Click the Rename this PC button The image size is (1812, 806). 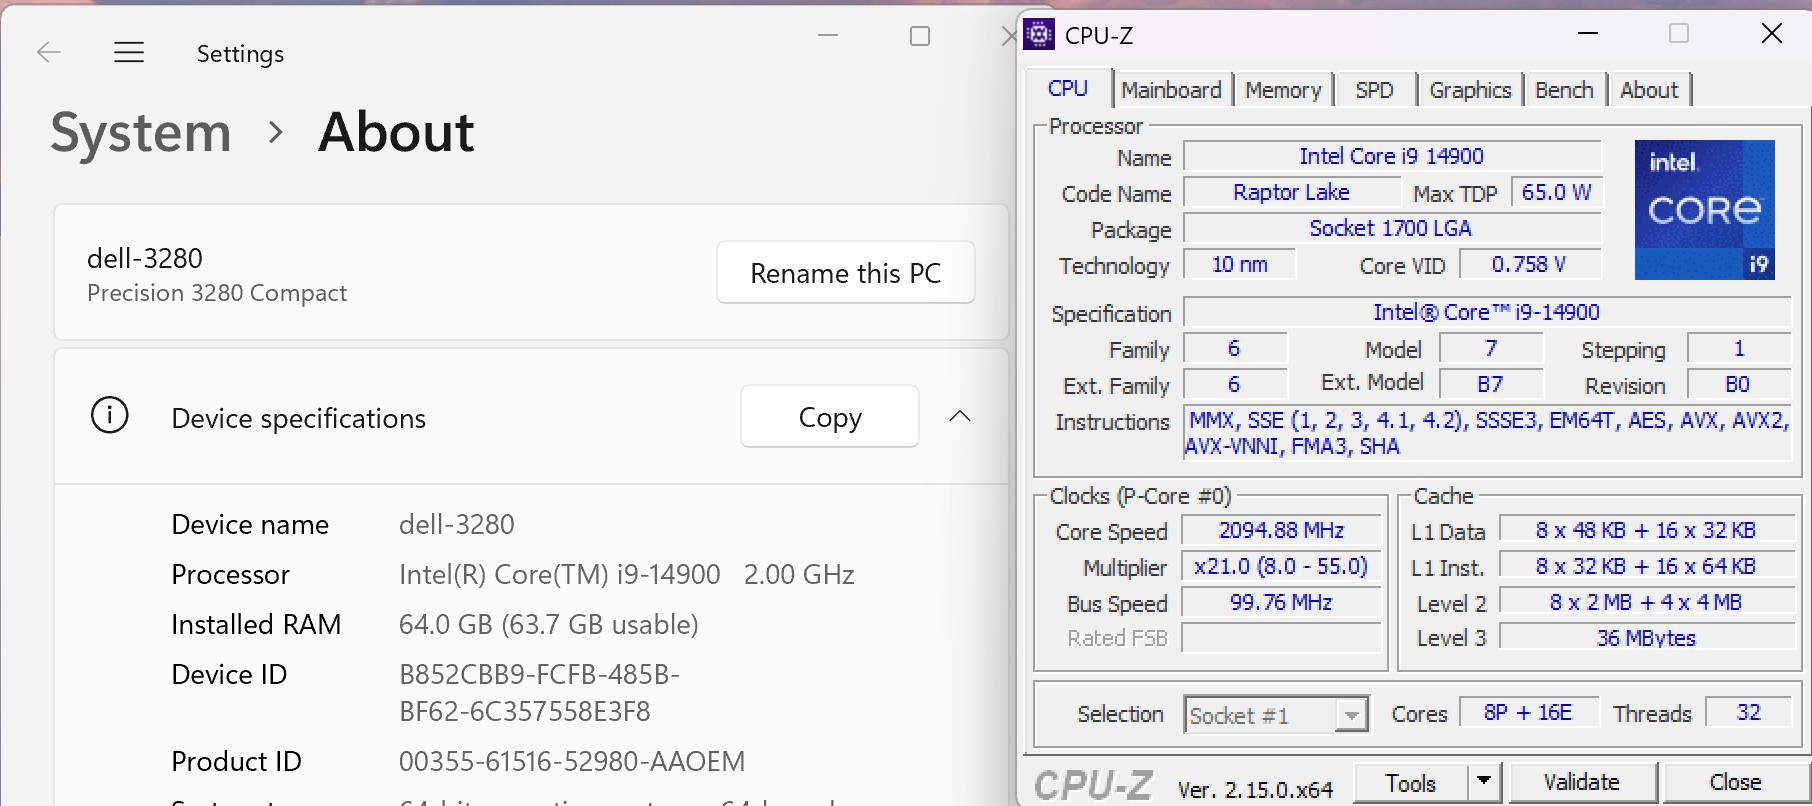[x=845, y=273]
